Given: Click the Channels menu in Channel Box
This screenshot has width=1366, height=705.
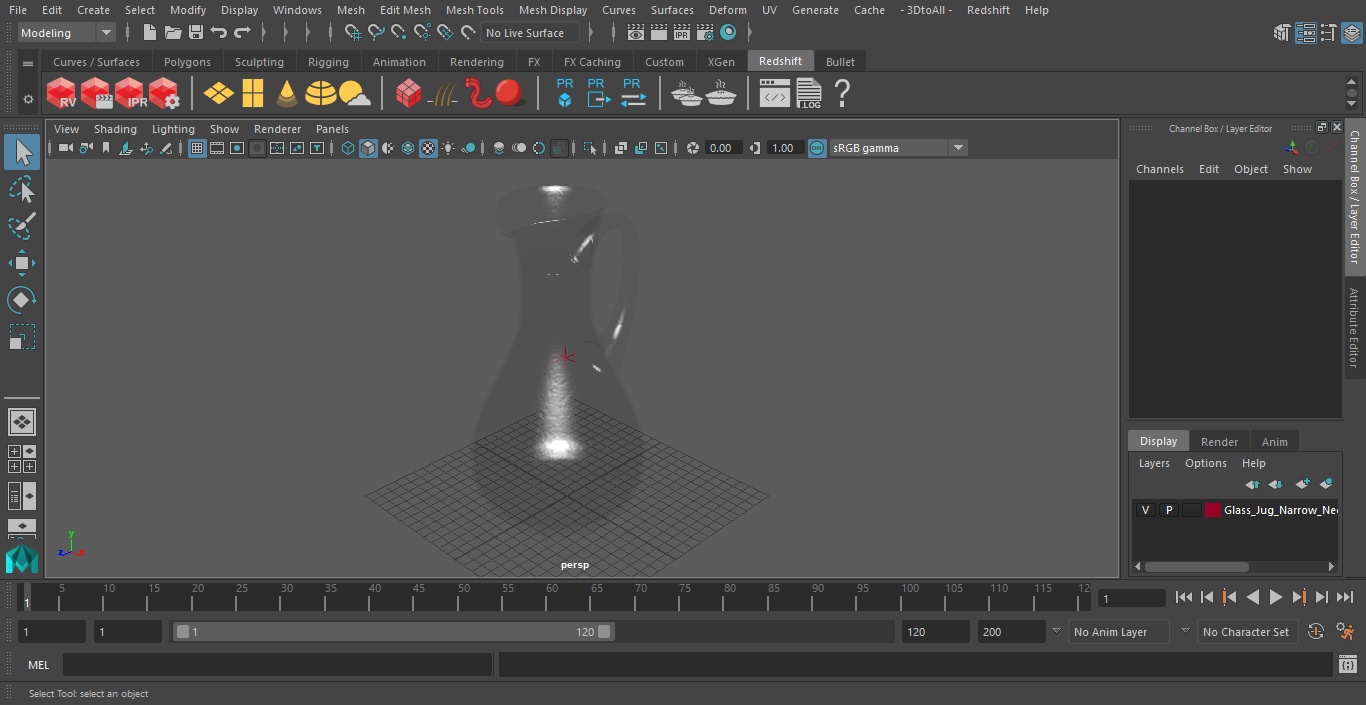Looking at the screenshot, I should coord(1159,169).
